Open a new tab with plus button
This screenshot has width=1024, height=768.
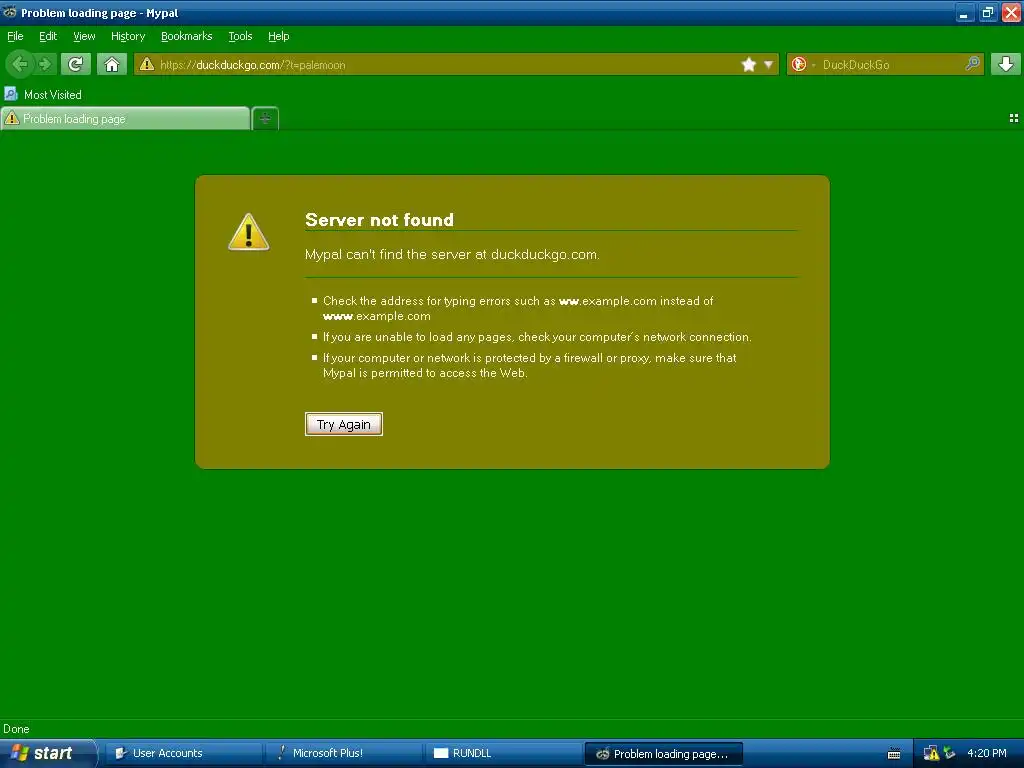[x=265, y=118]
